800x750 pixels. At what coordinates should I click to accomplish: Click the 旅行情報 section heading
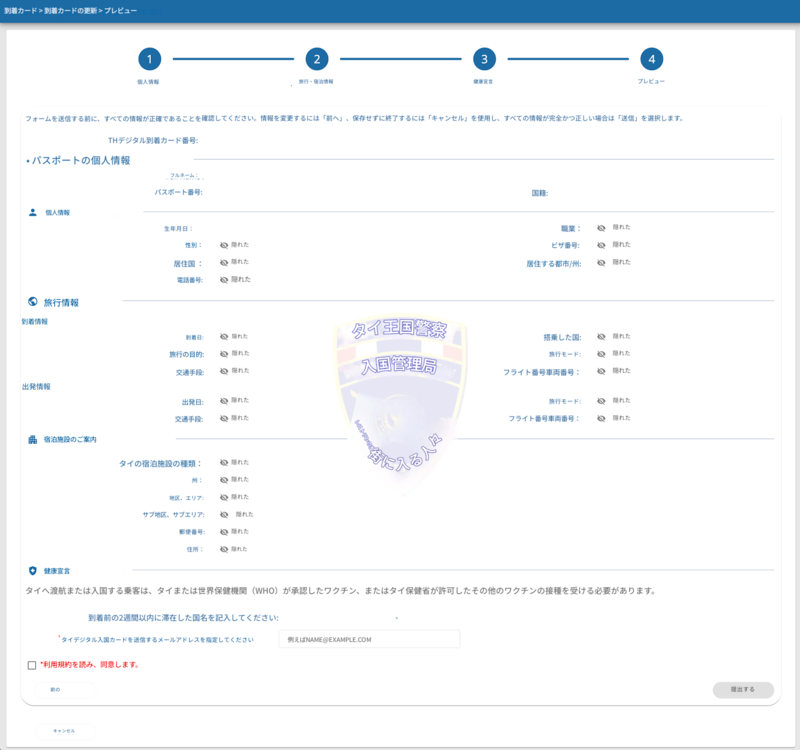[61, 303]
